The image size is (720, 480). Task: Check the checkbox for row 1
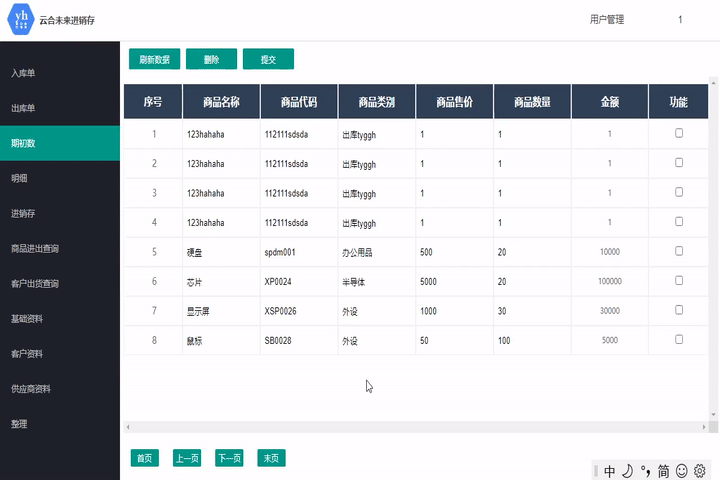679,133
